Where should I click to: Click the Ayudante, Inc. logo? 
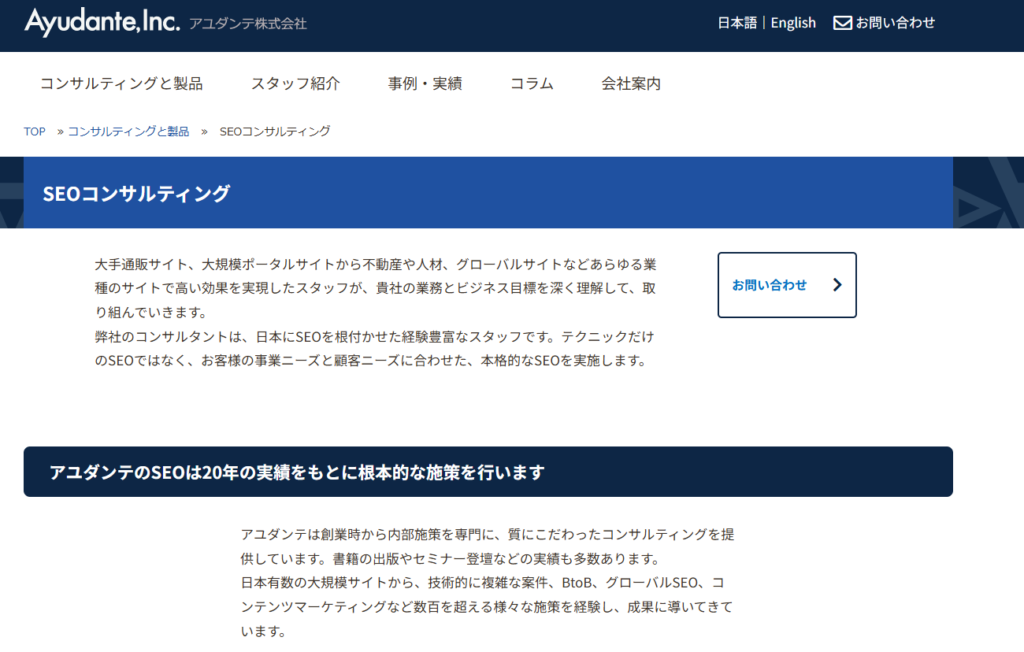click(101, 20)
